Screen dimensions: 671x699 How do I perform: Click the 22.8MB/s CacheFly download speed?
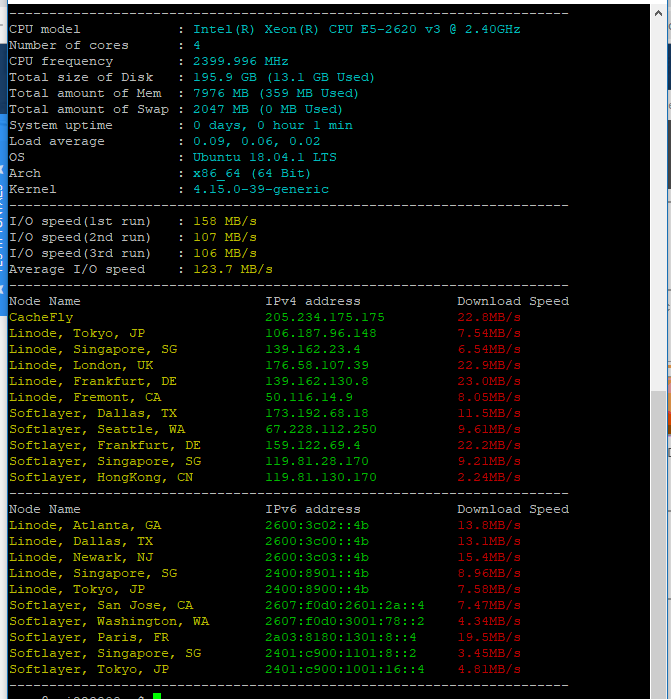click(489, 317)
